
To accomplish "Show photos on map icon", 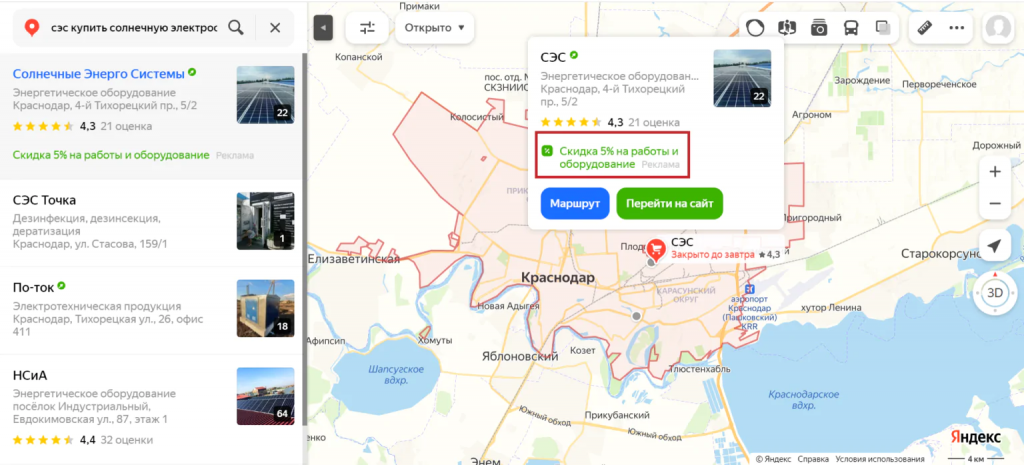I will (819, 28).
